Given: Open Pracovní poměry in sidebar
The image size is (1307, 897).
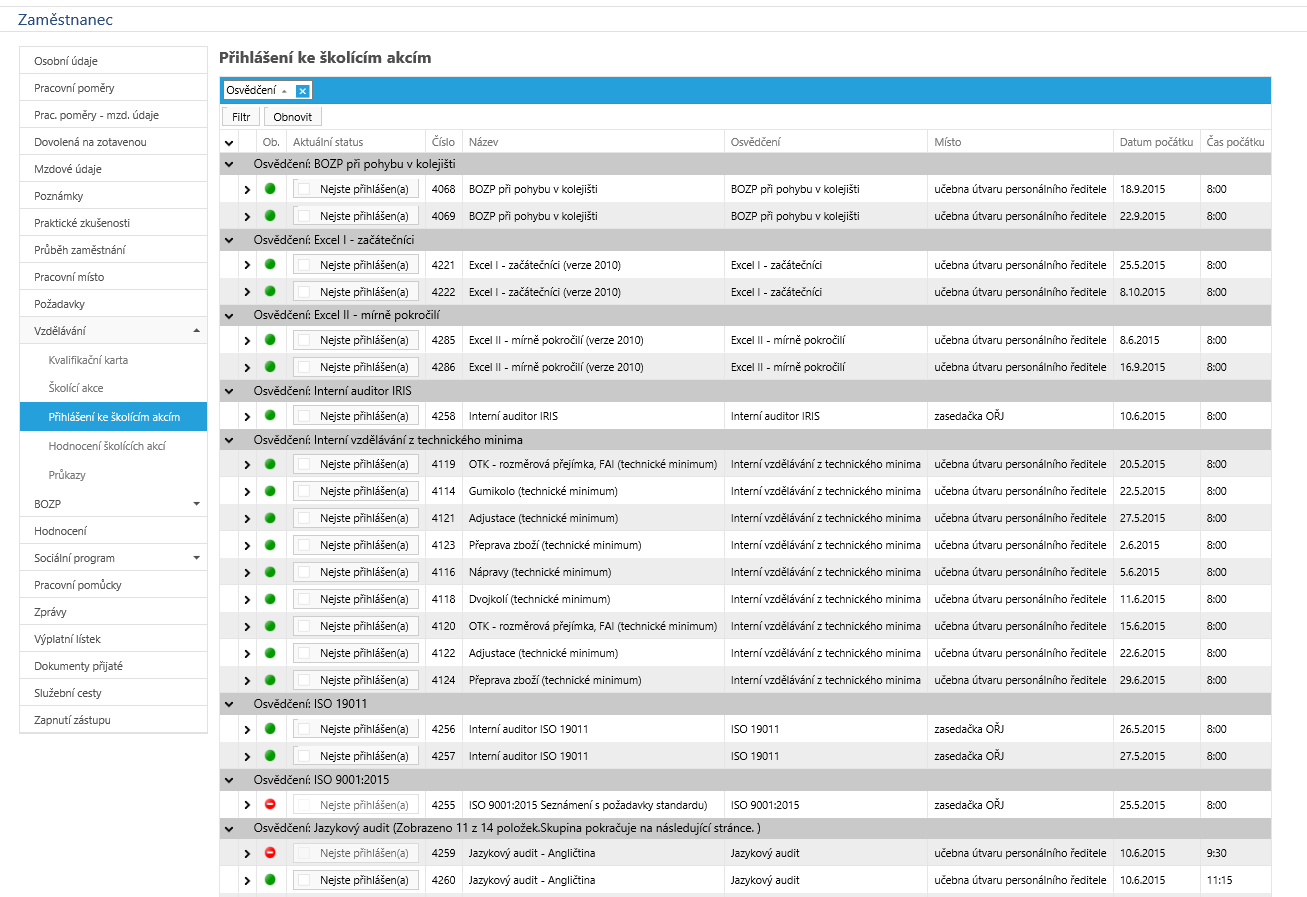Looking at the screenshot, I should click(x=113, y=88).
